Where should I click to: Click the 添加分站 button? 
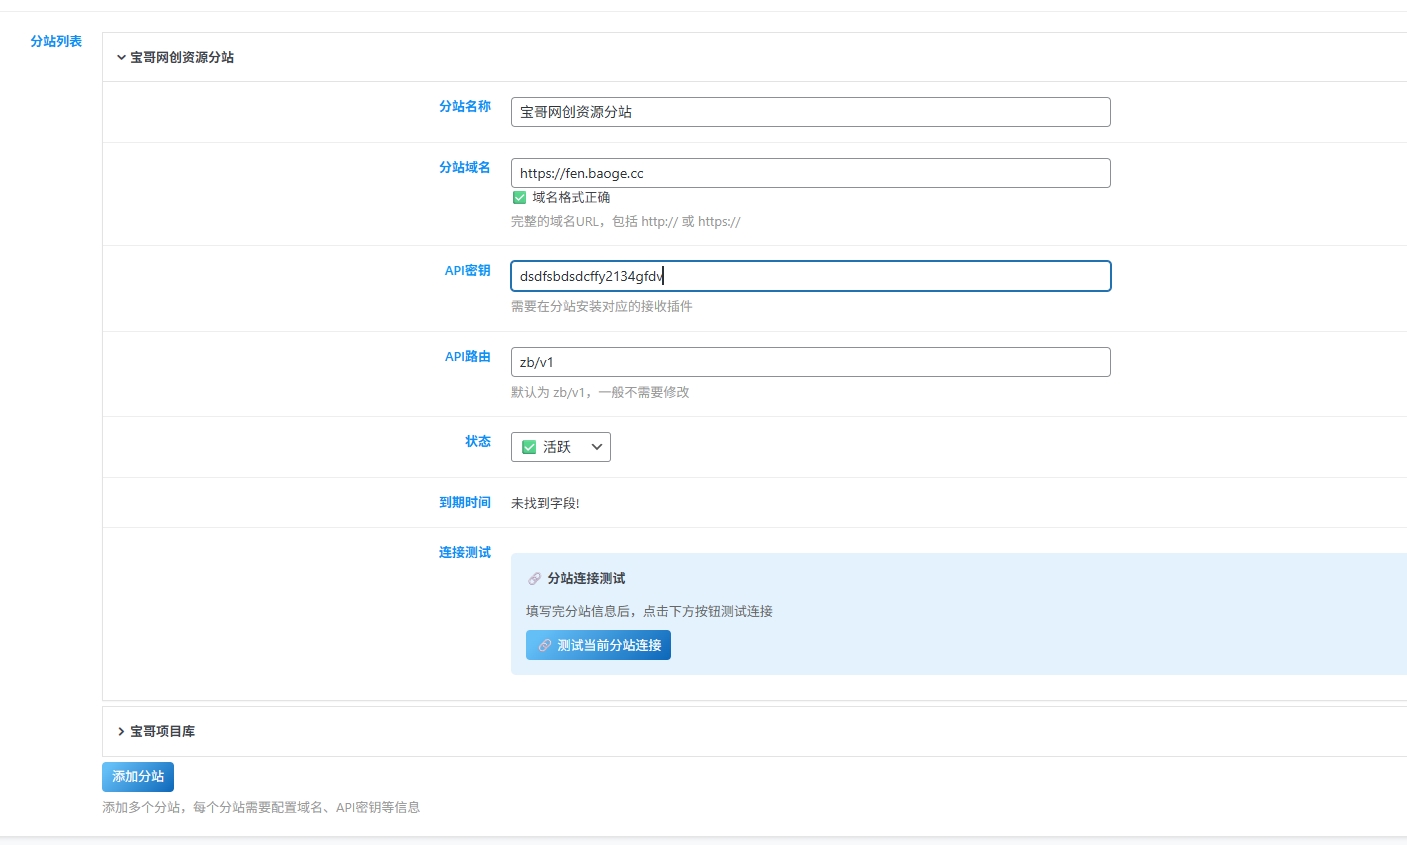point(138,777)
